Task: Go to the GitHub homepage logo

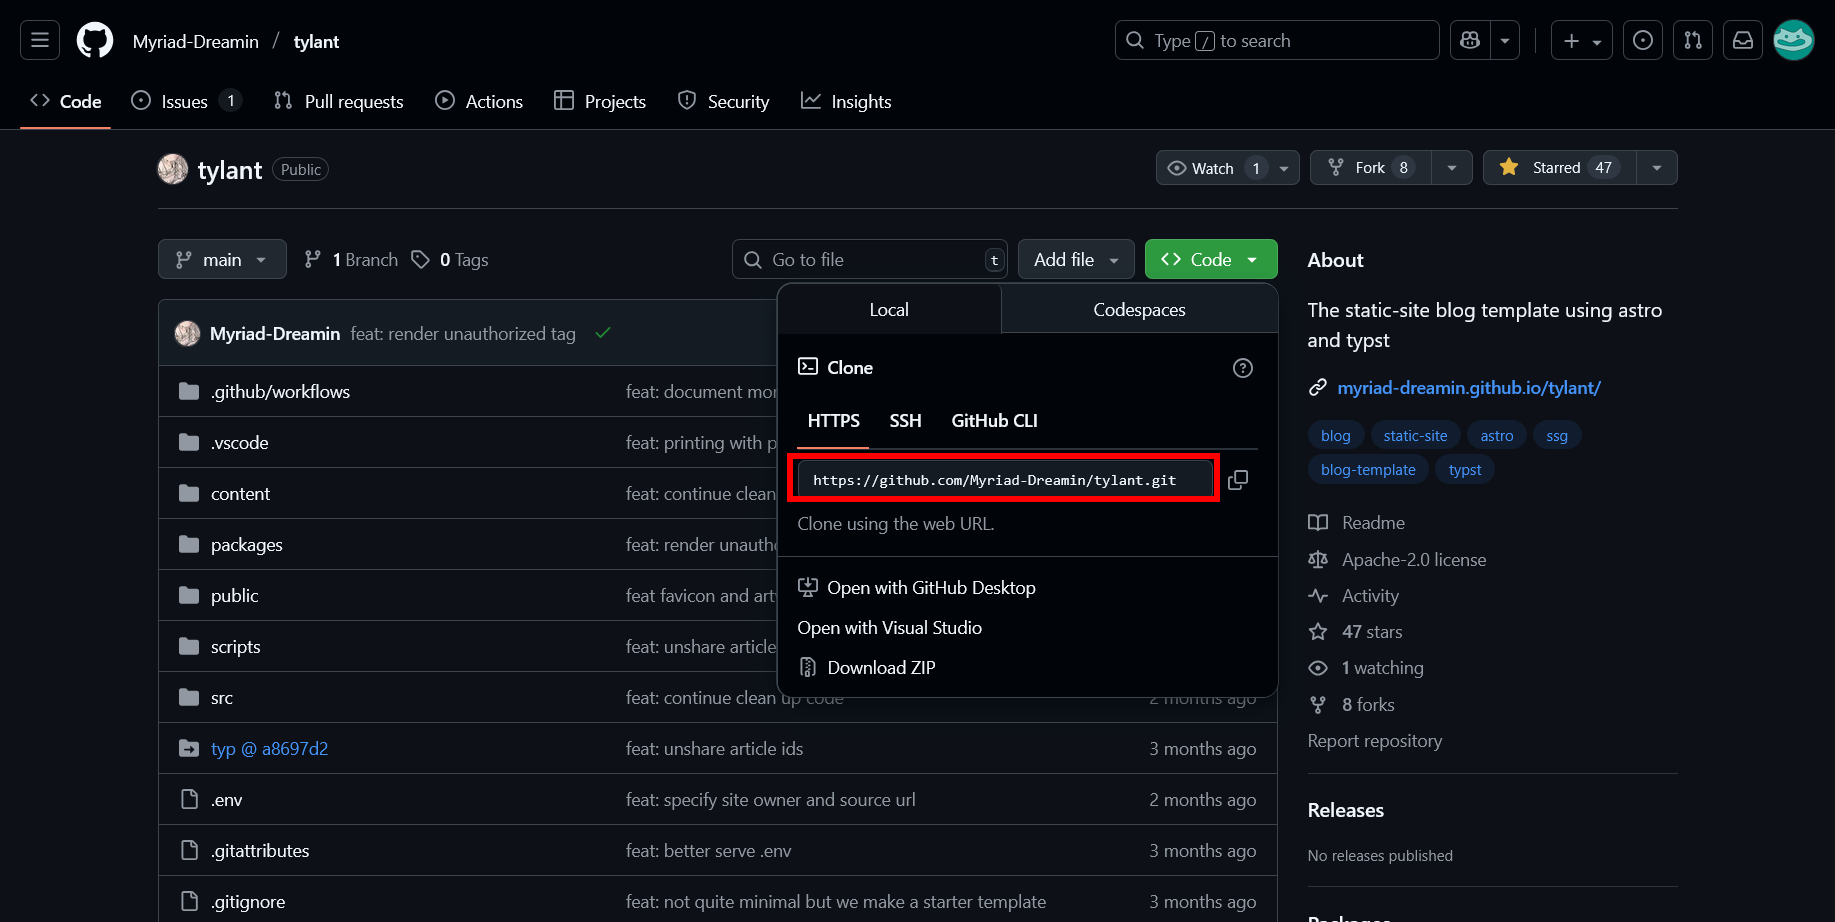Action: (x=95, y=41)
